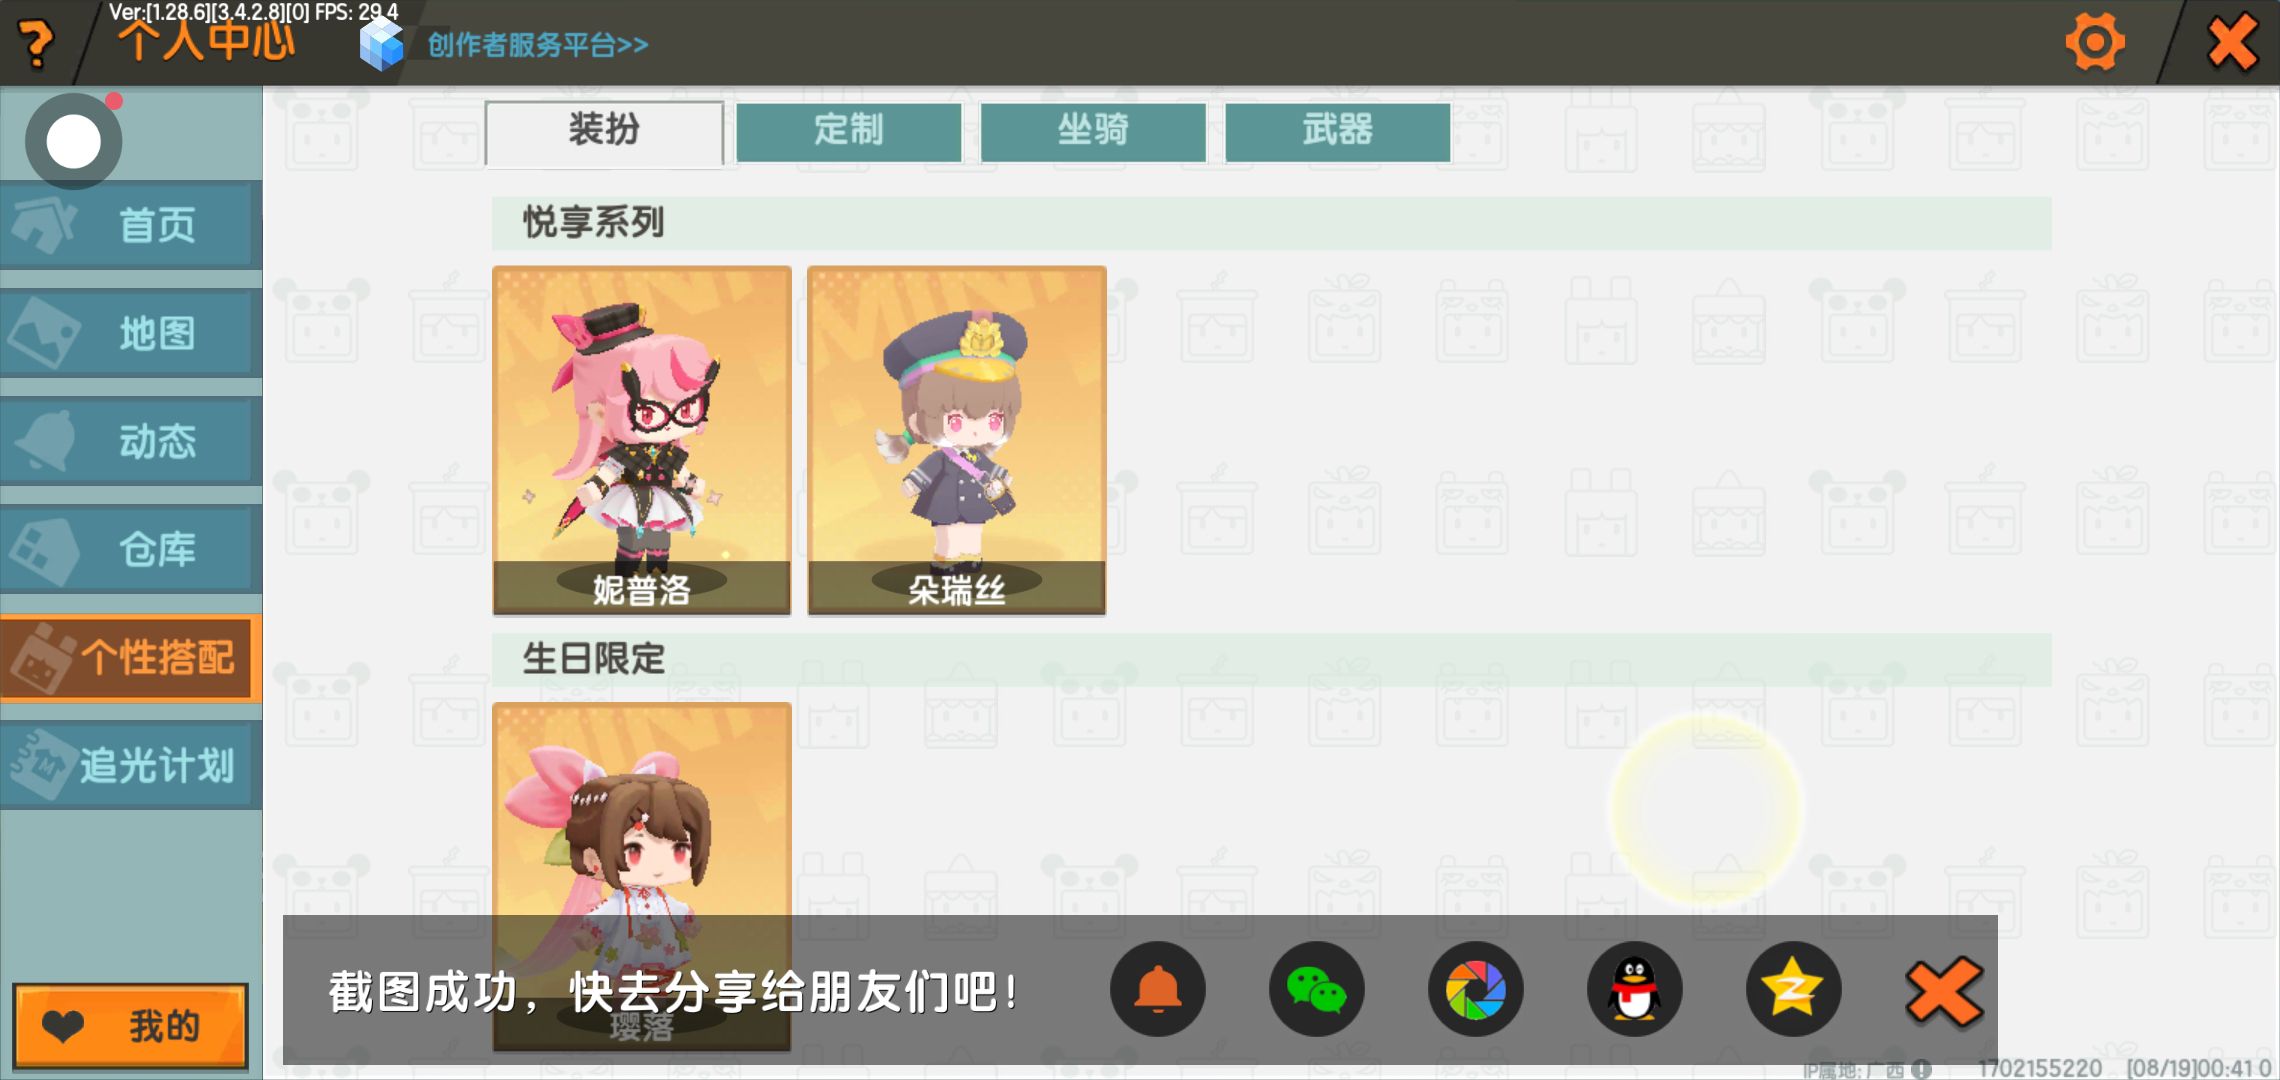Share screenshot via QQ penguin icon
Screen dimensions: 2280x1080
coord(1634,989)
